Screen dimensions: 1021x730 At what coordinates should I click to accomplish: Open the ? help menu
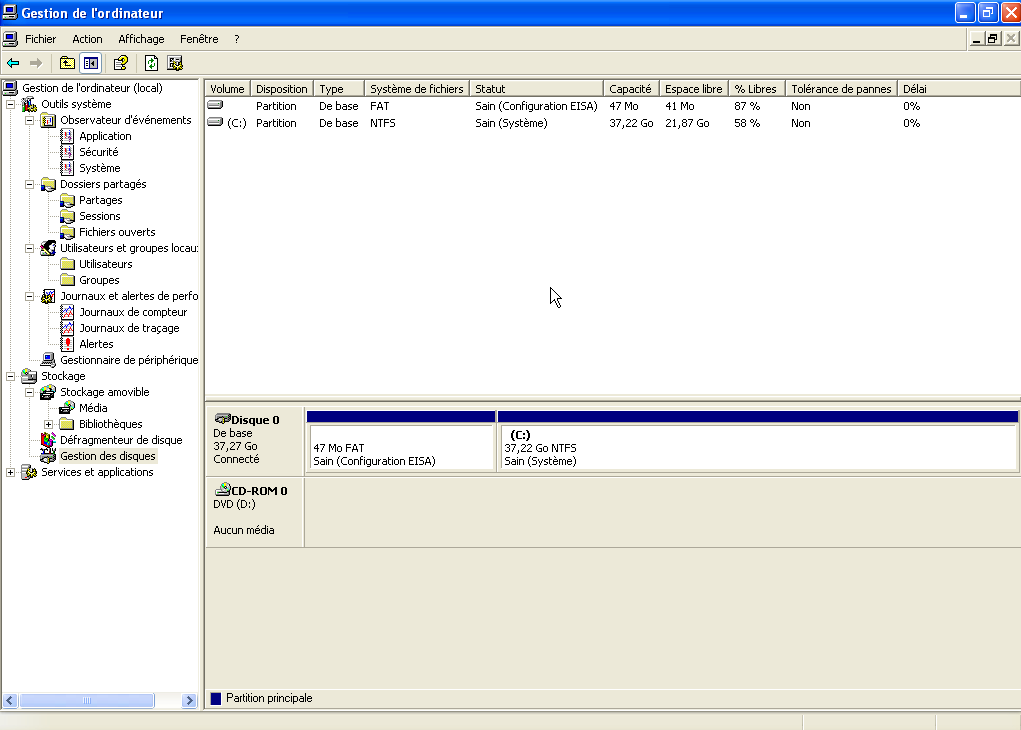236,39
